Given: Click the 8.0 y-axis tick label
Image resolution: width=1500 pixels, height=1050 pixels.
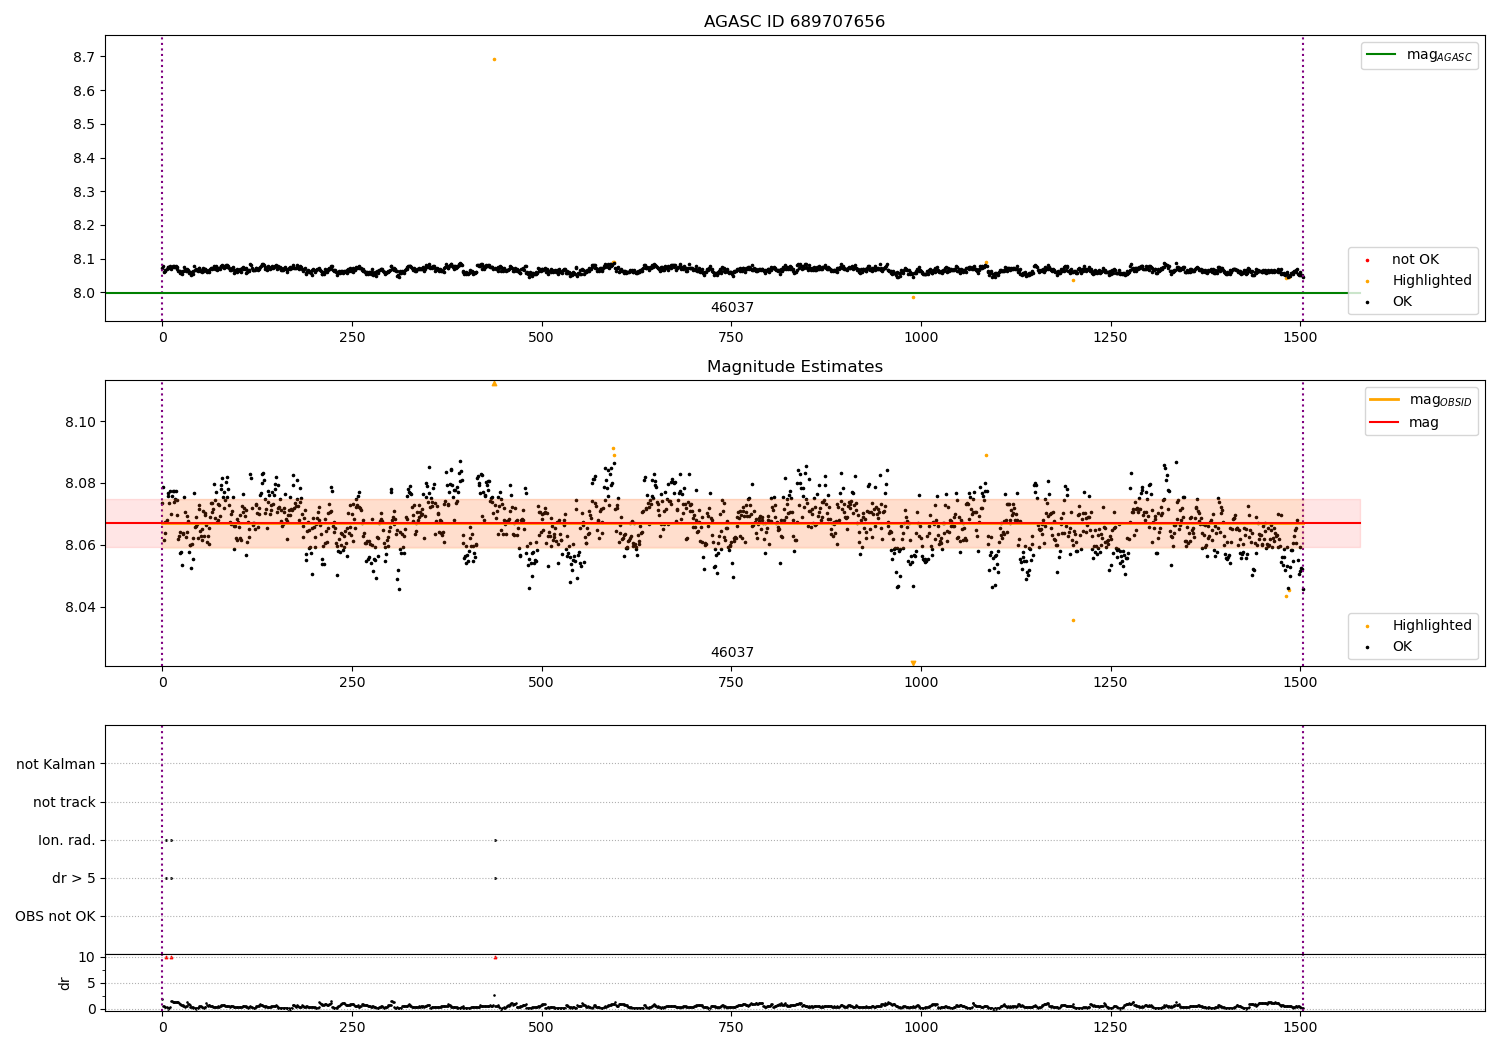Looking at the screenshot, I should tap(84, 293).
